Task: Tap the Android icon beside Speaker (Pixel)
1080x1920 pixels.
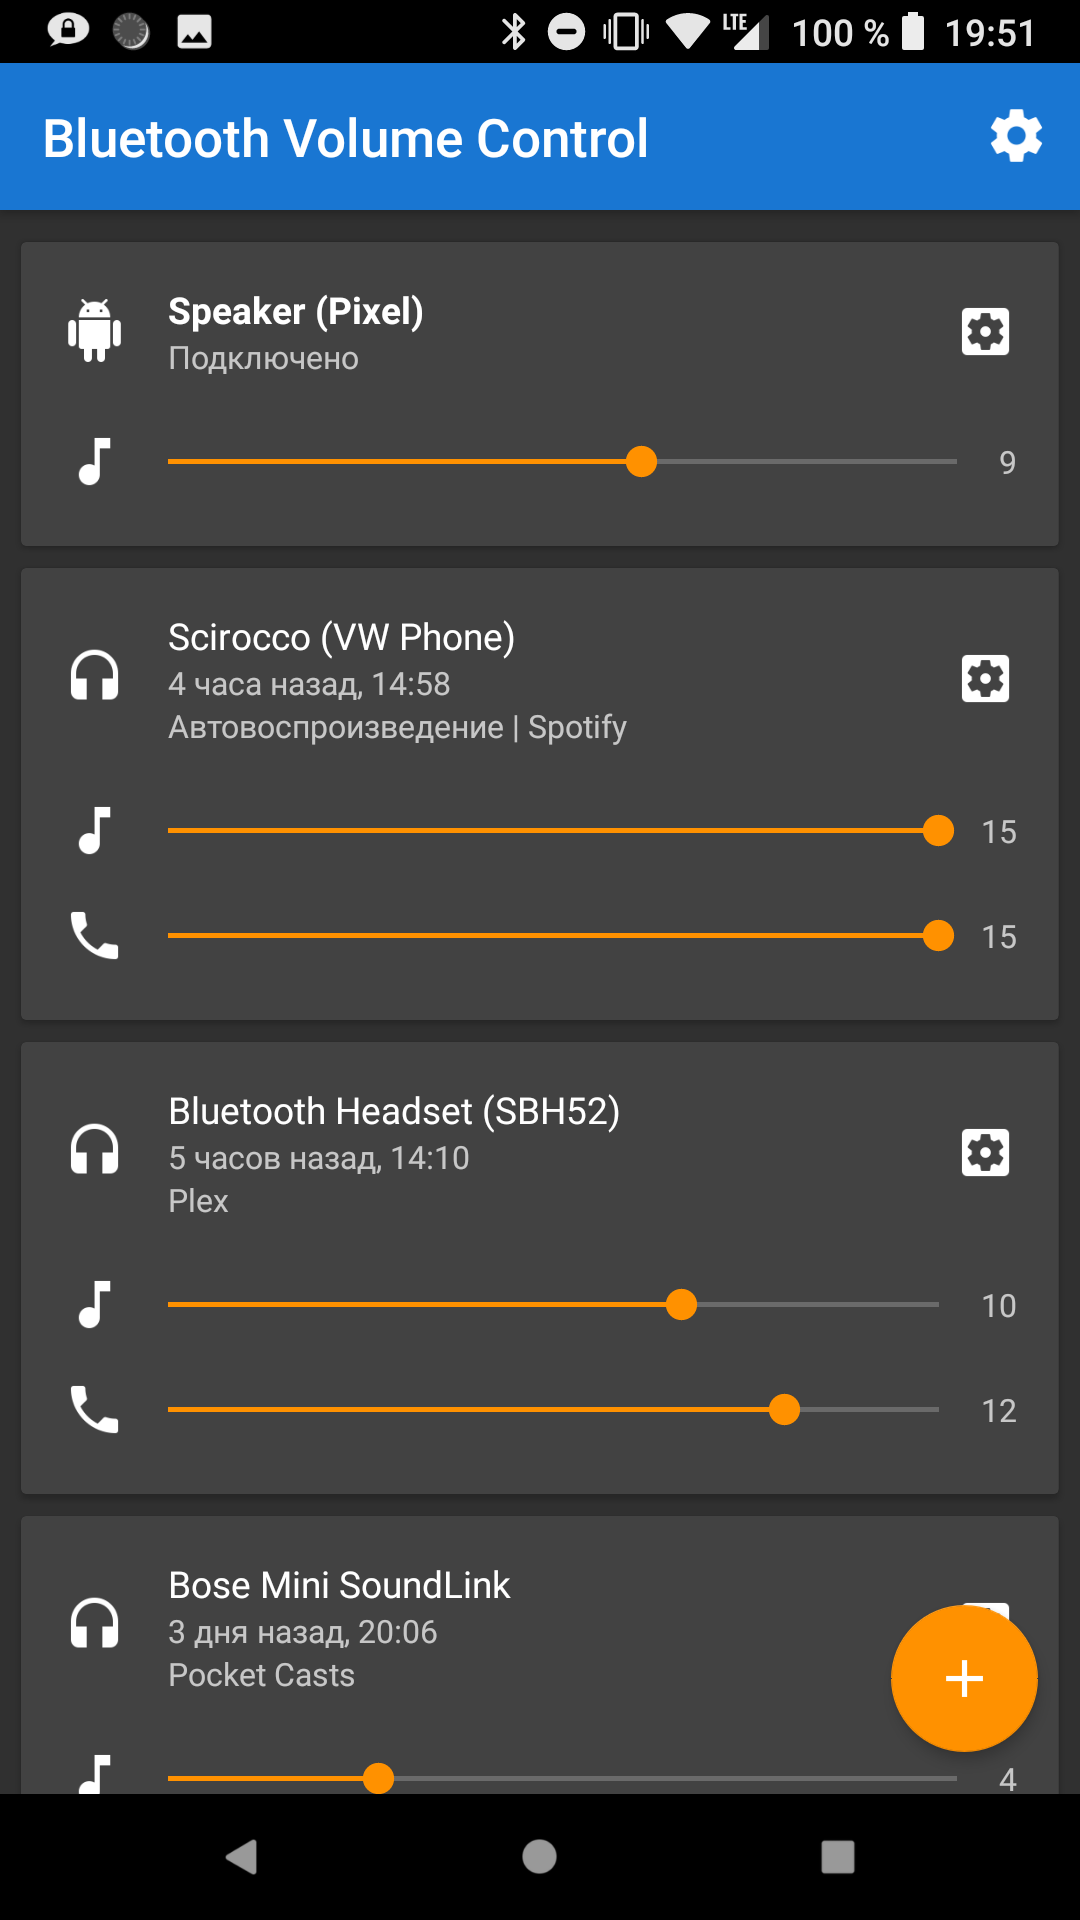Action: (x=95, y=330)
